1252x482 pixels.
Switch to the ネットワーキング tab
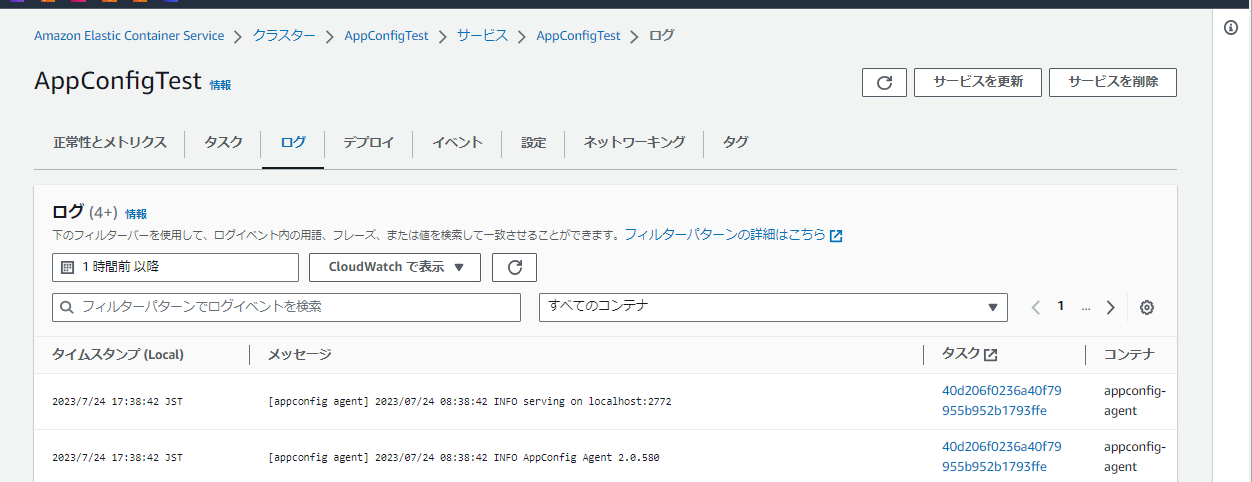tap(634, 143)
